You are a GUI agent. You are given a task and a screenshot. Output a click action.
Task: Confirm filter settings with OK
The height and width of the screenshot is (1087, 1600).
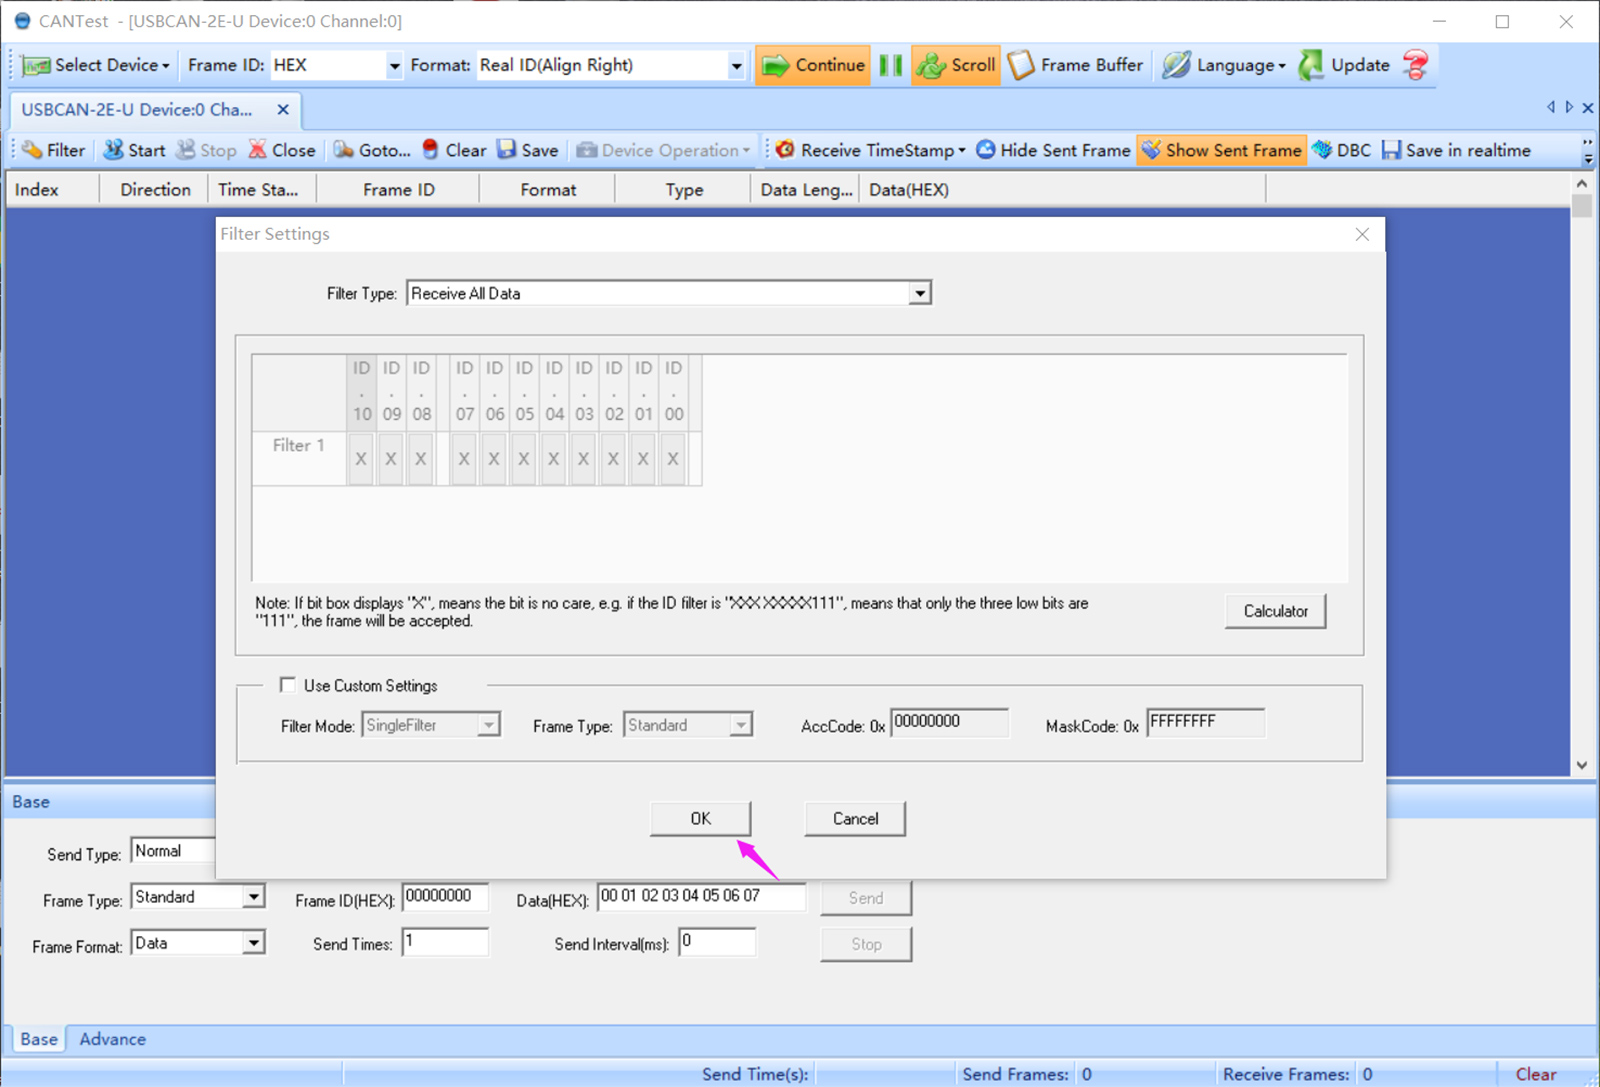click(x=700, y=818)
